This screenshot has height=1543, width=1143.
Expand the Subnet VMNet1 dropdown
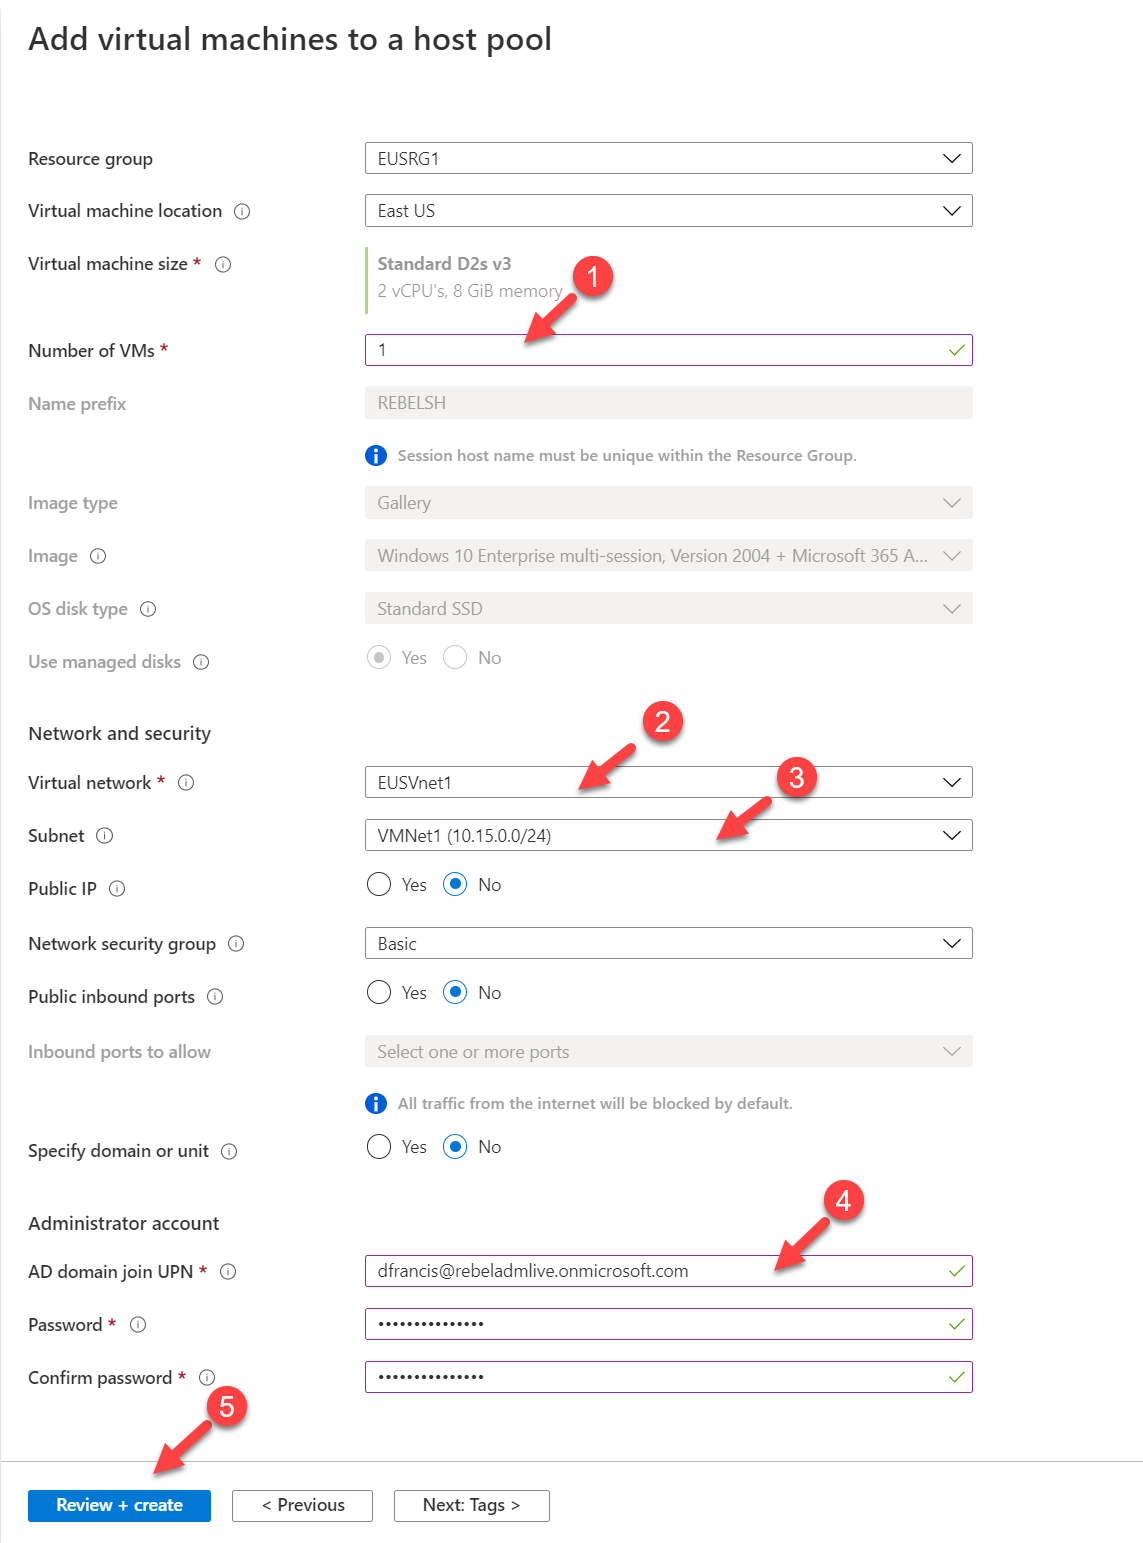pyautogui.click(x=668, y=835)
